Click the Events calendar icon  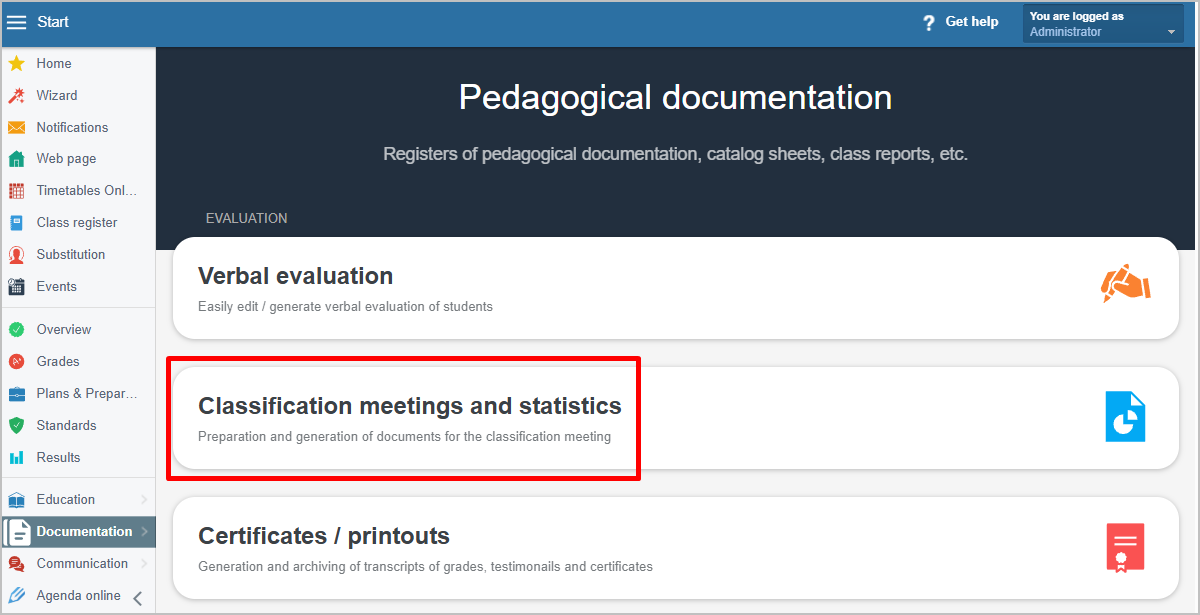tap(16, 287)
